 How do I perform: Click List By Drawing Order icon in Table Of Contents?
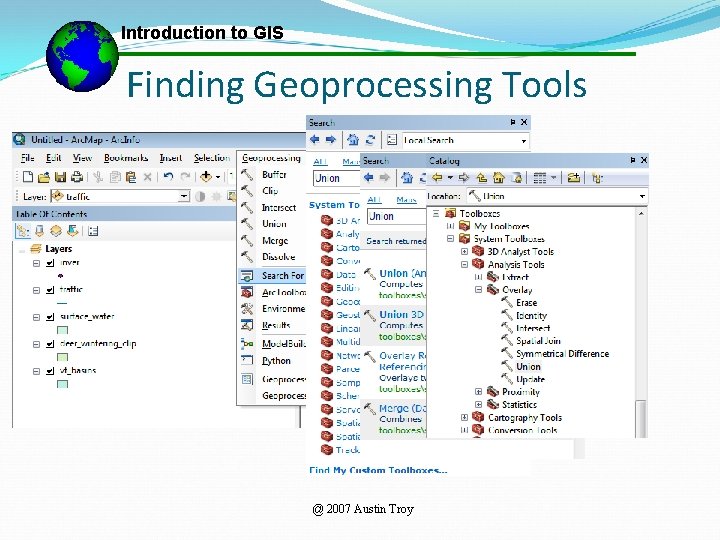coord(22,231)
